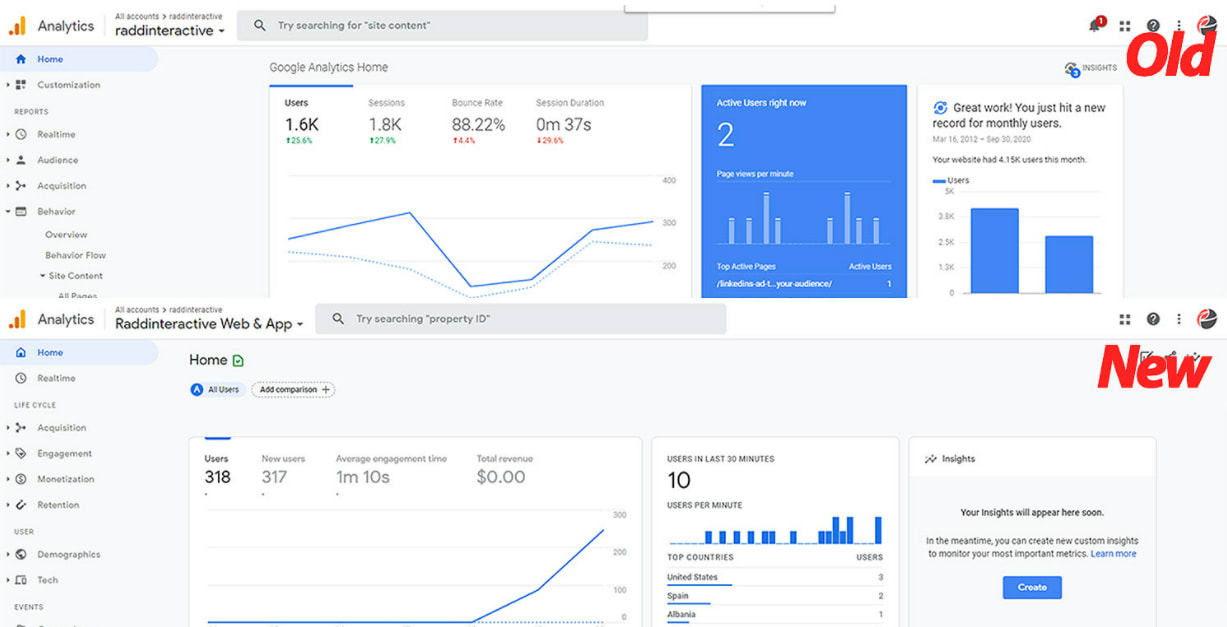Viewport: 1227px width, 627px height.
Task: Open Overview under Behavior
Action: point(66,234)
